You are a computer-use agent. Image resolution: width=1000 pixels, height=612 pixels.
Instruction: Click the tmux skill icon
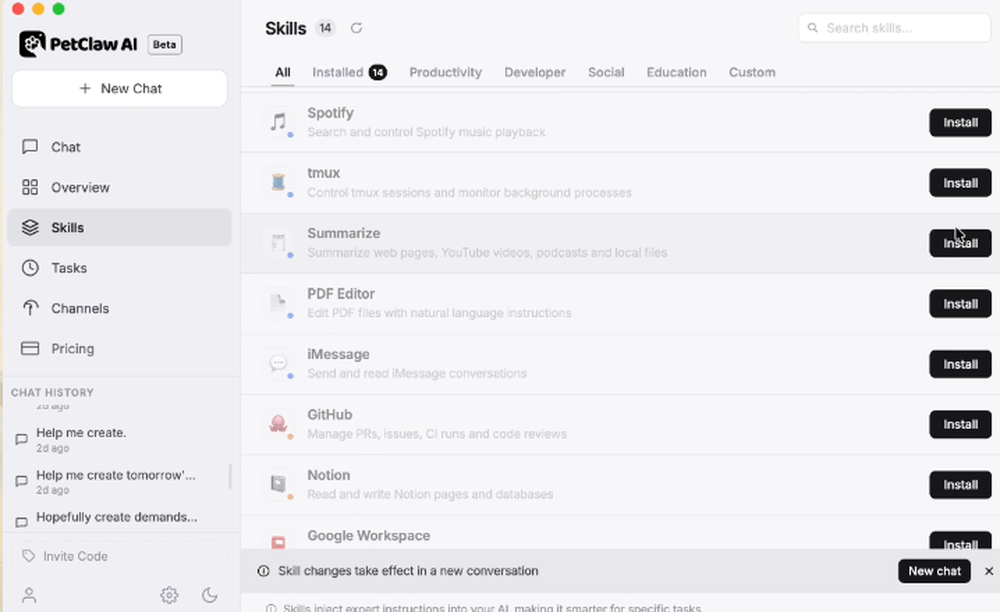click(279, 183)
